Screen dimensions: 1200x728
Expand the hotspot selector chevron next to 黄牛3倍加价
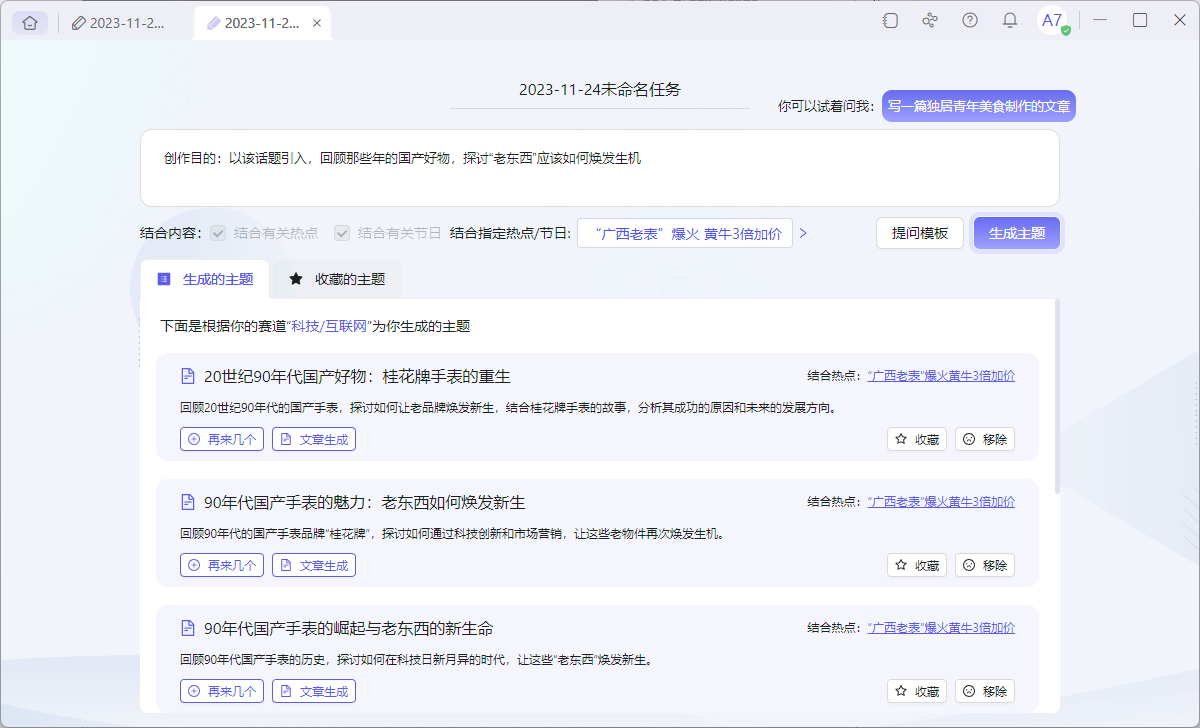(803, 232)
